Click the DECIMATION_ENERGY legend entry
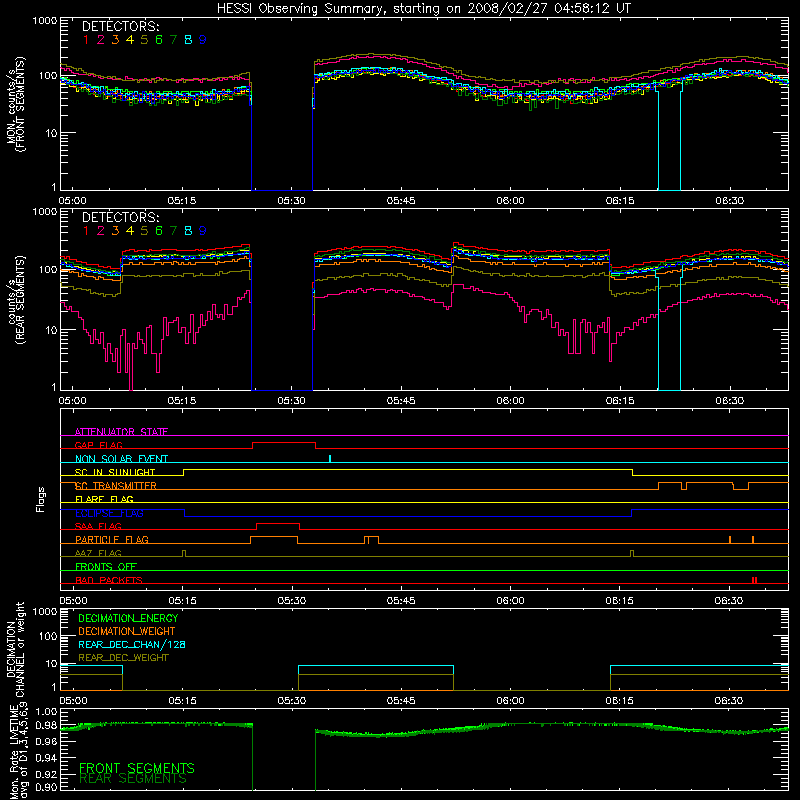Image resolution: width=800 pixels, height=800 pixels. [128, 618]
